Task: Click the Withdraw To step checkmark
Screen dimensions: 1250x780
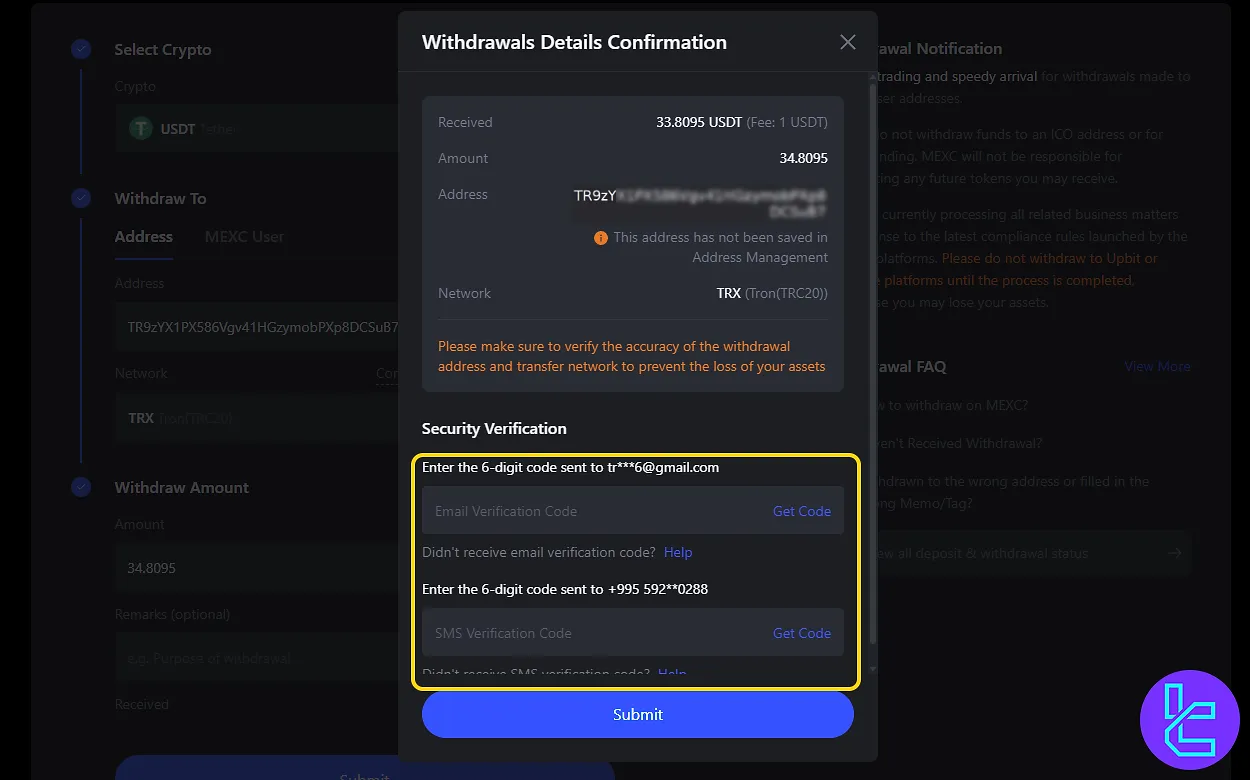Action: [81, 198]
